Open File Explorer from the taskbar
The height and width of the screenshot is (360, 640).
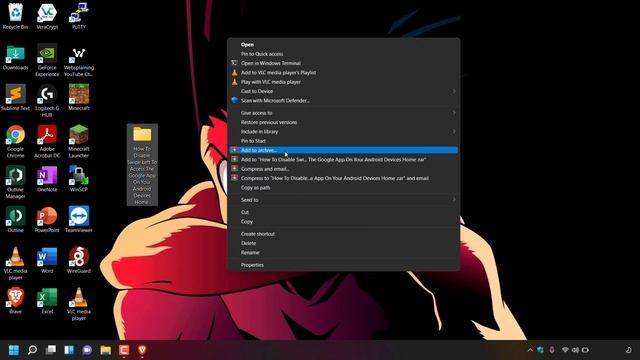tap(106, 350)
